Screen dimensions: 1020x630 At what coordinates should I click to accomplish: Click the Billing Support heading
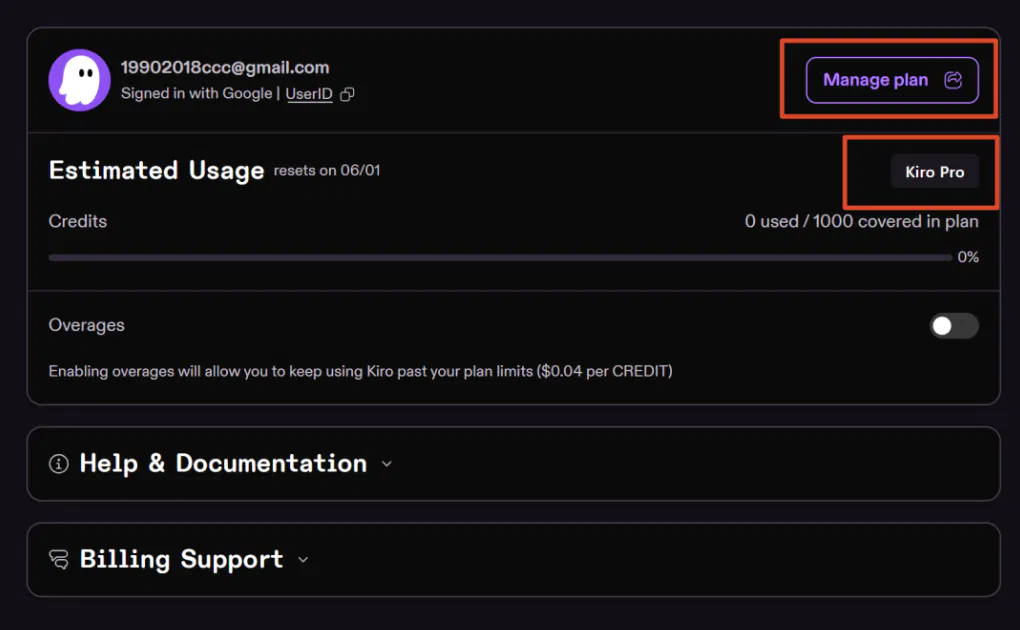(x=181, y=560)
